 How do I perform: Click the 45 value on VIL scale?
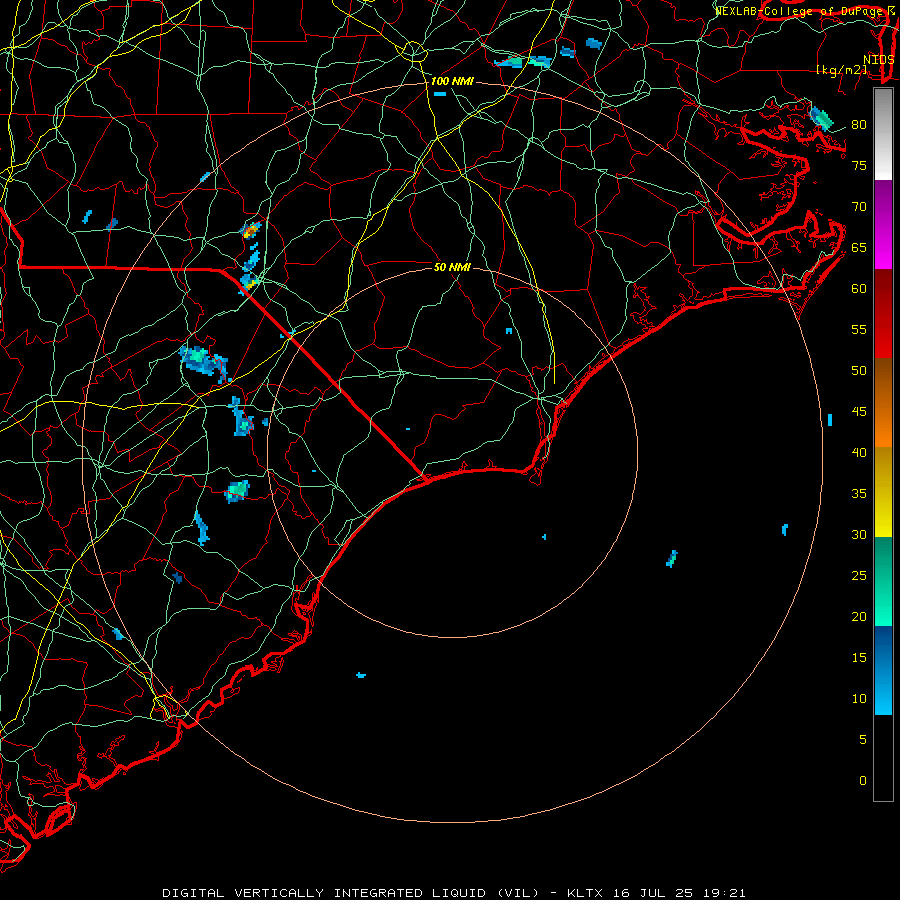(x=859, y=412)
